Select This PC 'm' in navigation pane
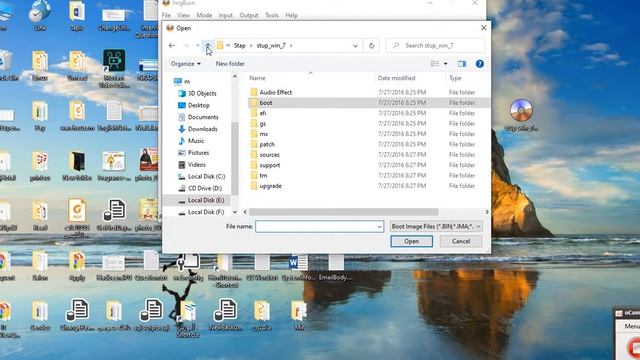This screenshot has height=360, width=640. coord(182,81)
